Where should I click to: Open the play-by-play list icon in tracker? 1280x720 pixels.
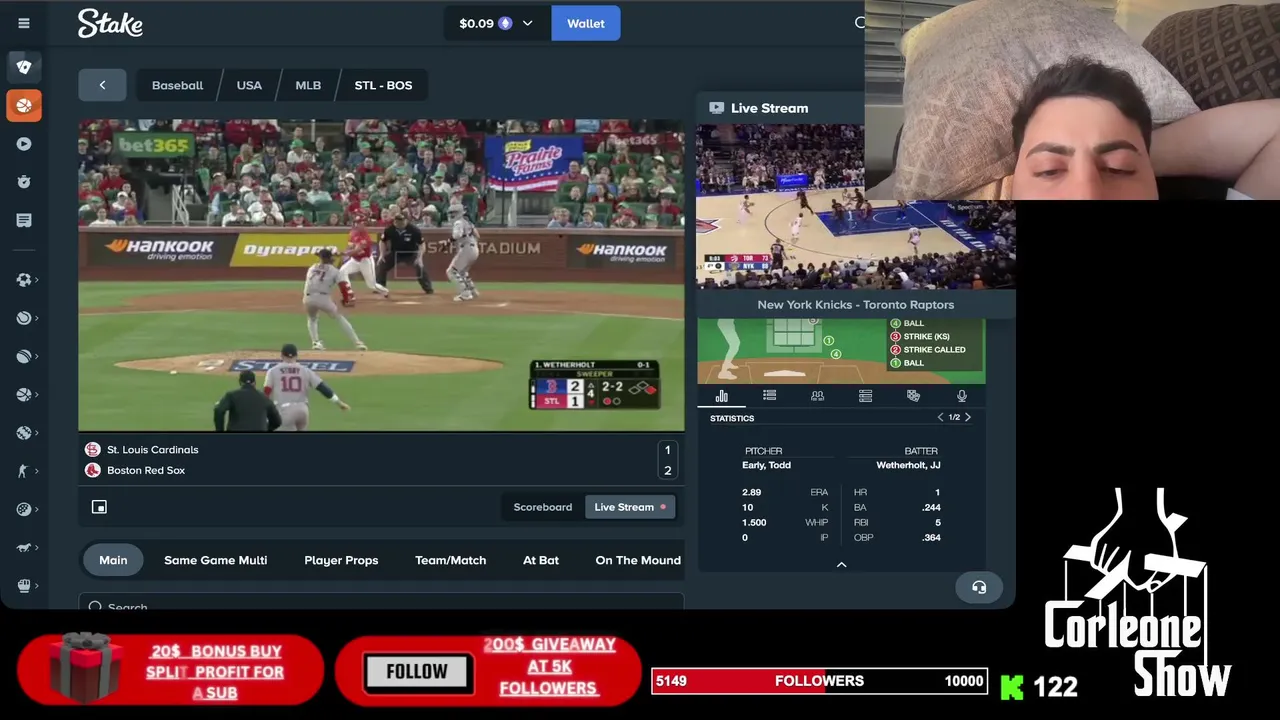(x=769, y=396)
